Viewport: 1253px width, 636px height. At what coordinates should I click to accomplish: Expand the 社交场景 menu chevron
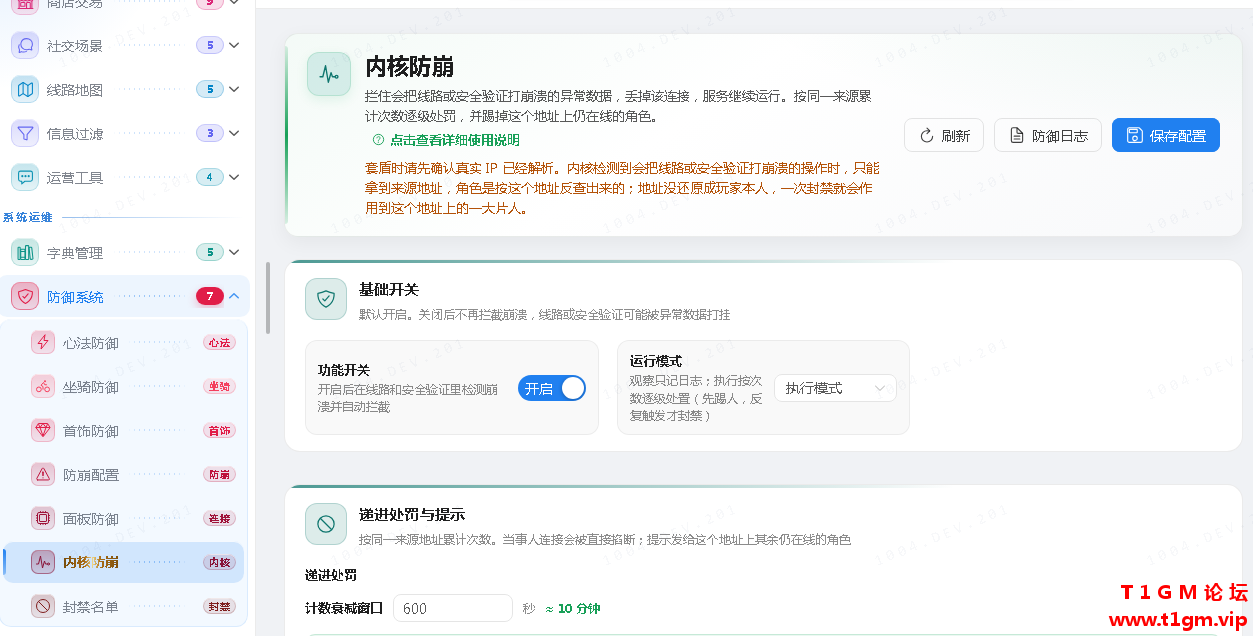click(x=234, y=45)
